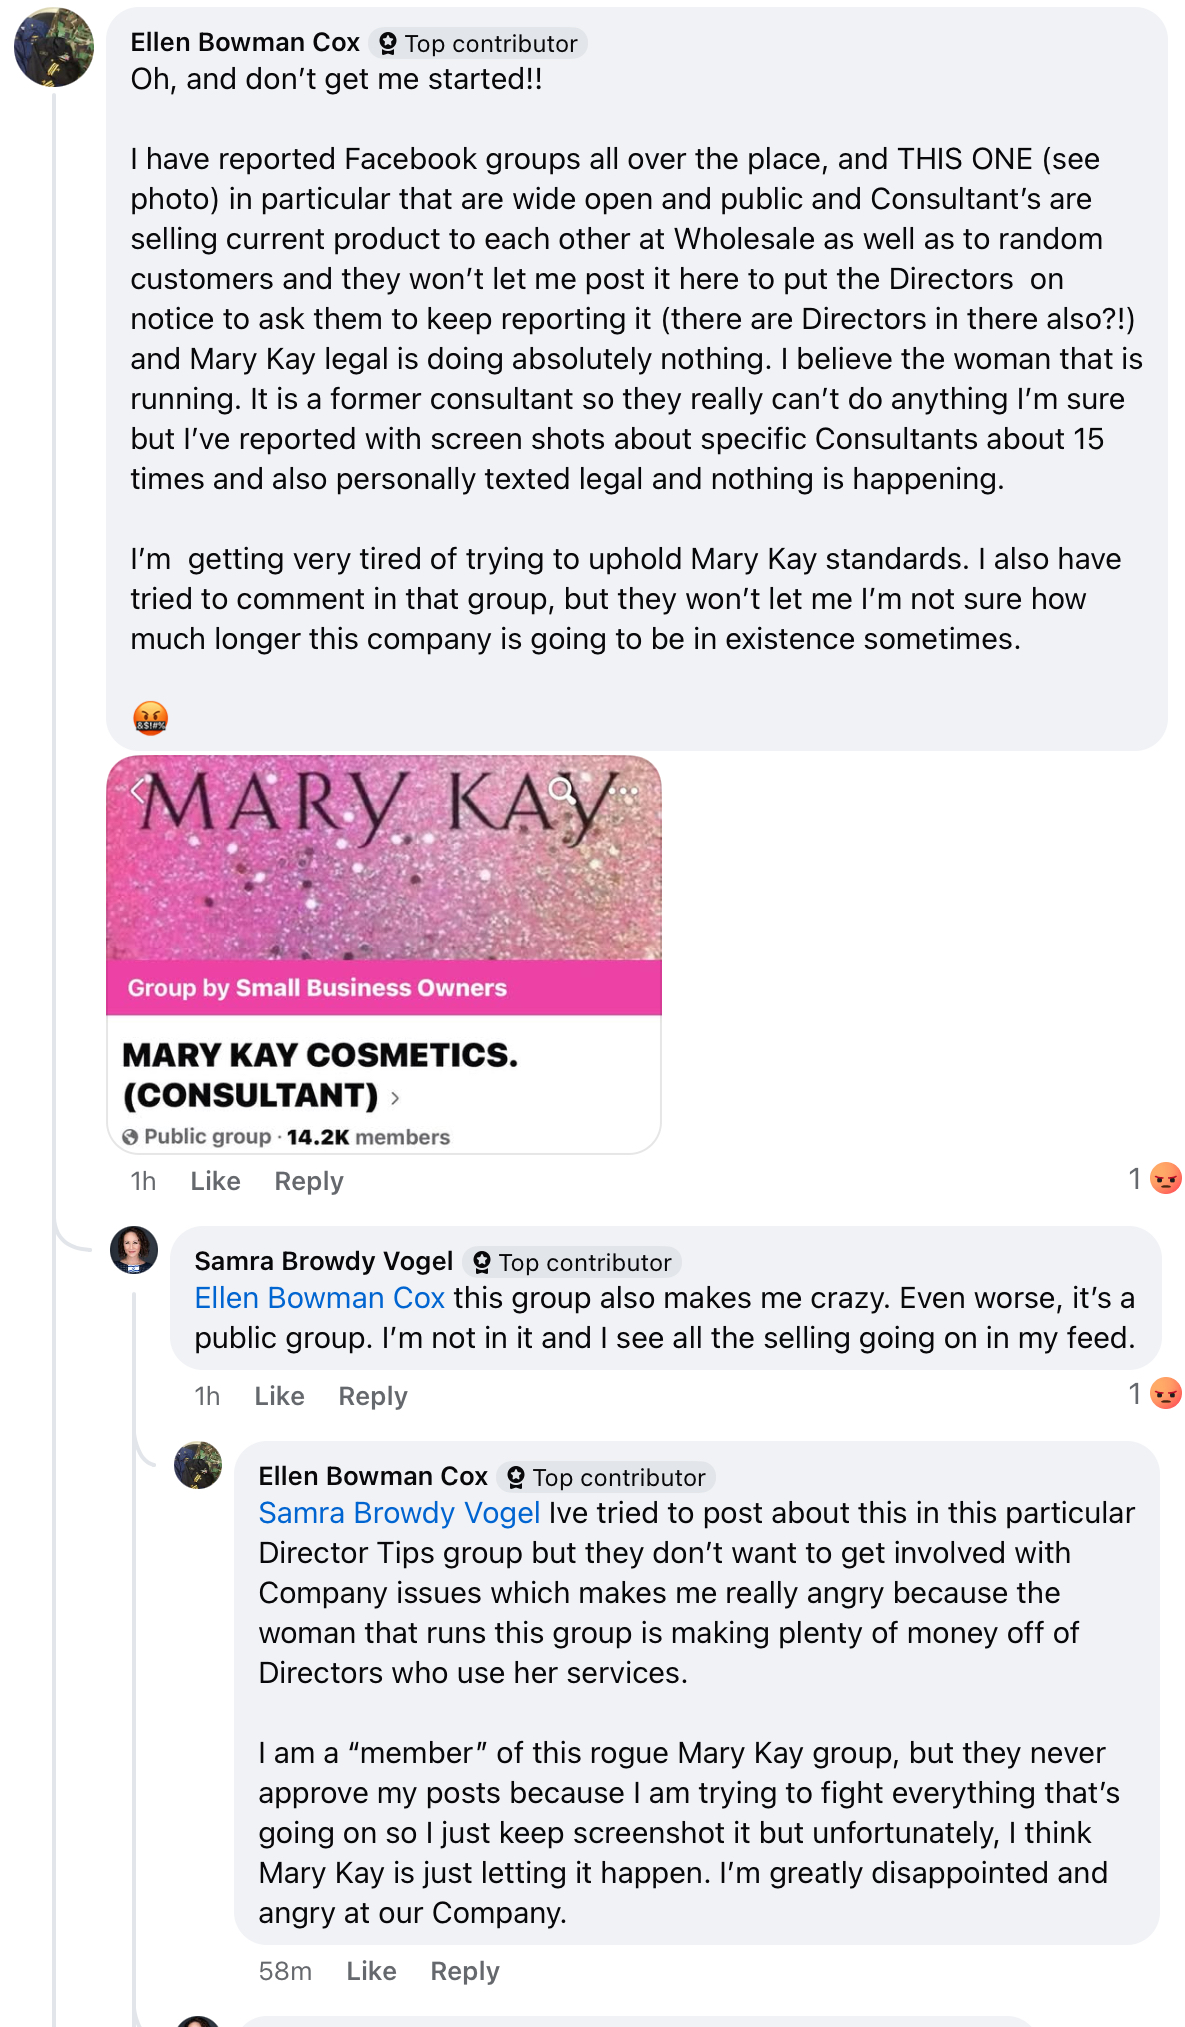Image resolution: width=1185 pixels, height=2027 pixels.
Task: Like Ellen's 58m reply
Action: (x=371, y=1971)
